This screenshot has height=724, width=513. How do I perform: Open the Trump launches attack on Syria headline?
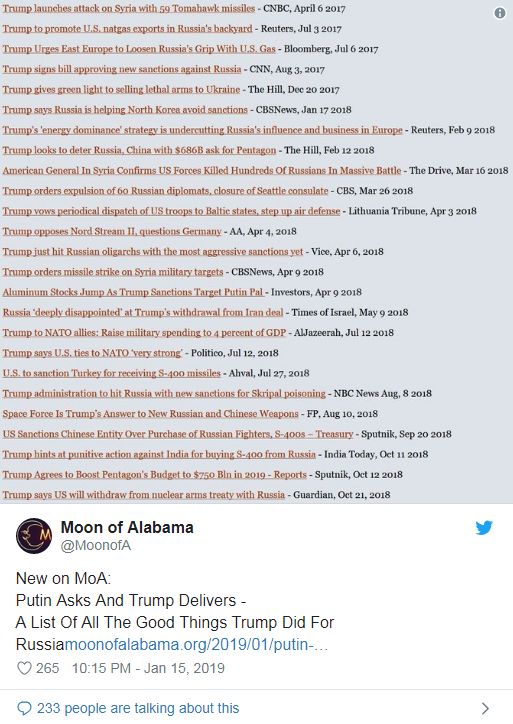click(x=129, y=8)
